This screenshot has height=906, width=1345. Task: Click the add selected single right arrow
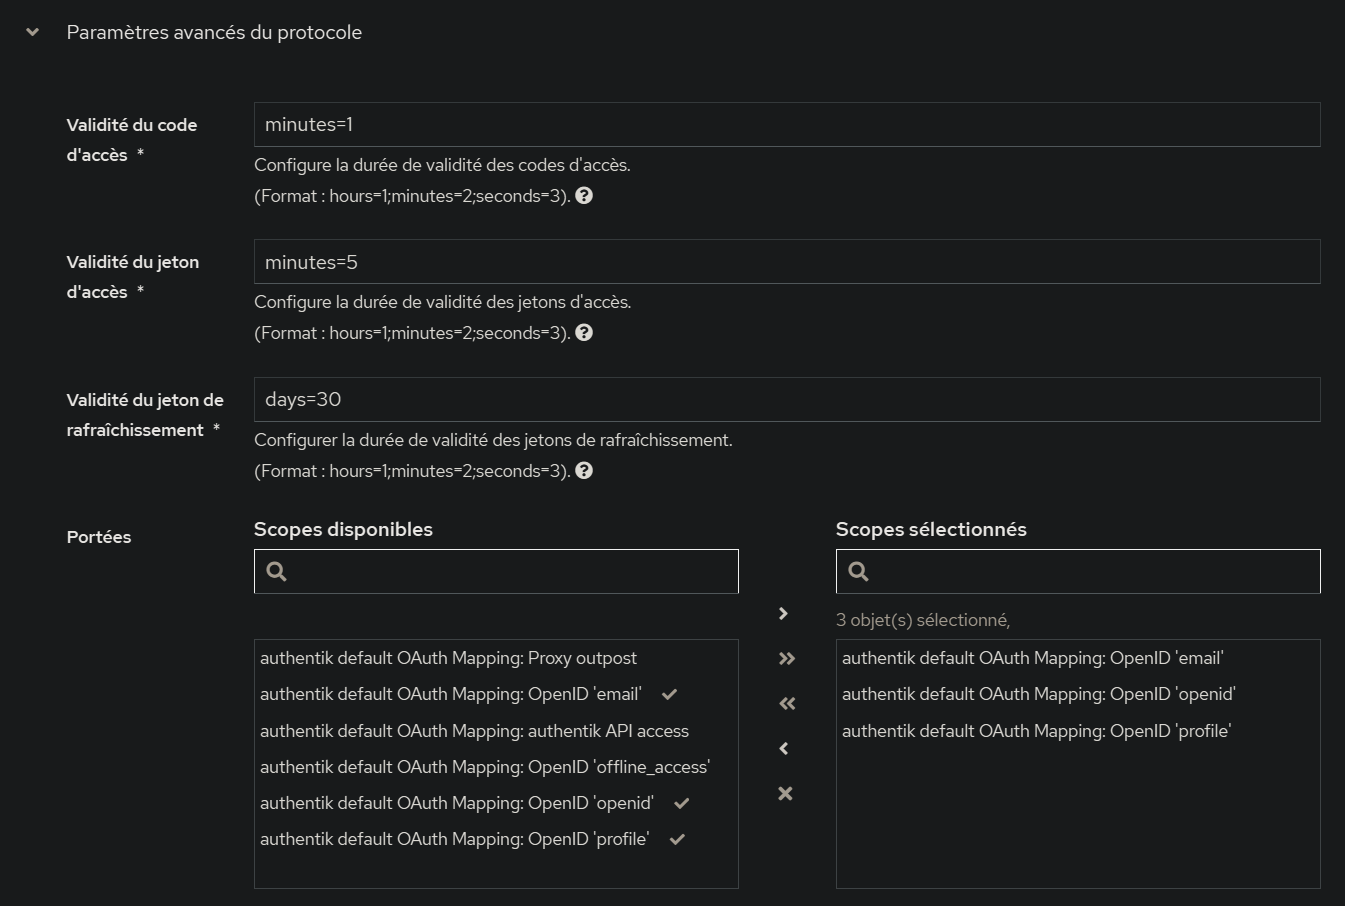(785, 613)
